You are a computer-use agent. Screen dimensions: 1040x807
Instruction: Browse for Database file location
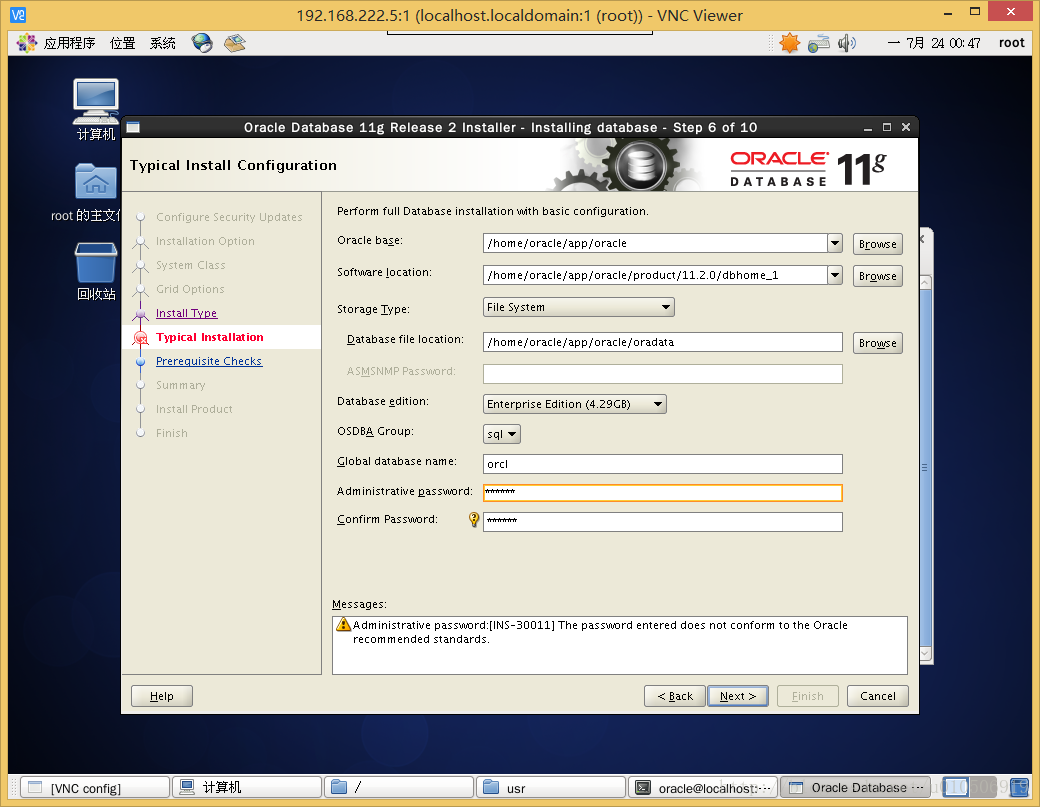click(x=878, y=343)
